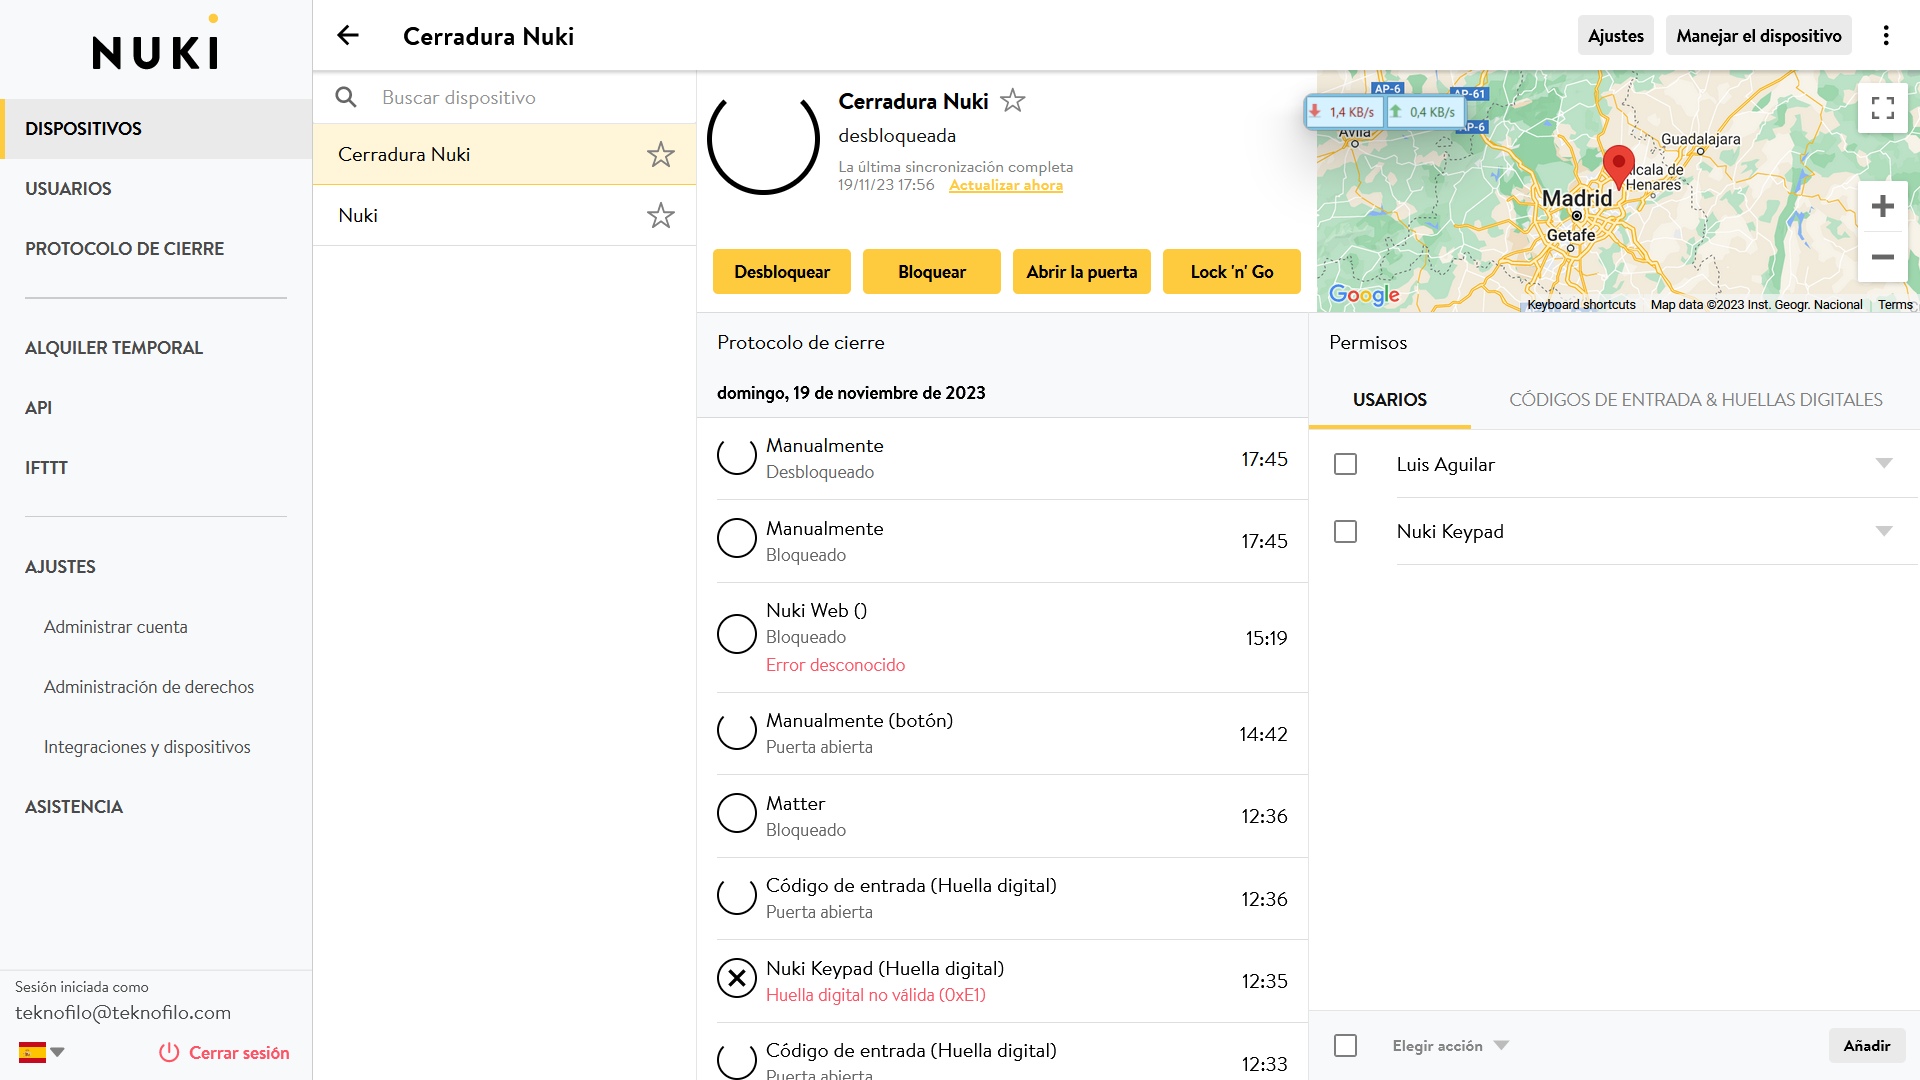
Task: Click Manejar el dispositivo button
Action: point(1759,36)
